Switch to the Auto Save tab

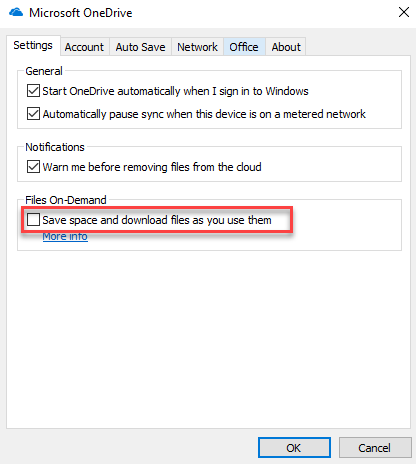click(x=140, y=47)
